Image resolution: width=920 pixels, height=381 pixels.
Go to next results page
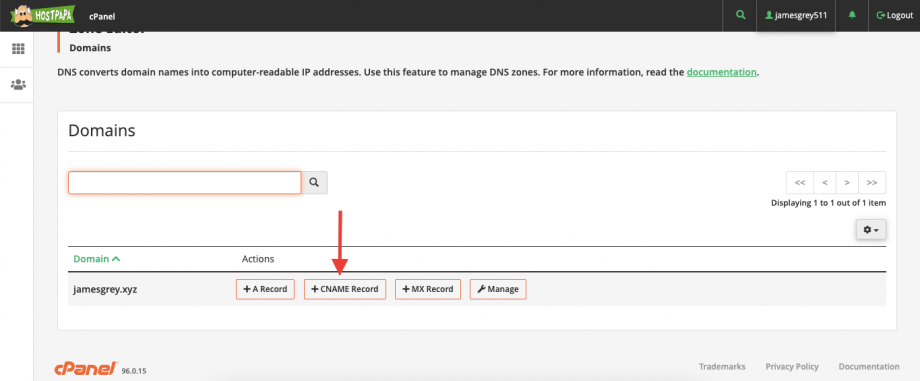point(847,183)
